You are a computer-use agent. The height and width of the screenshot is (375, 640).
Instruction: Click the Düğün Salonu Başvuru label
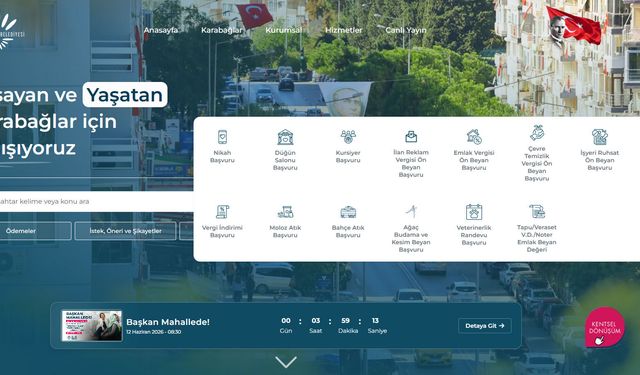tap(285, 160)
